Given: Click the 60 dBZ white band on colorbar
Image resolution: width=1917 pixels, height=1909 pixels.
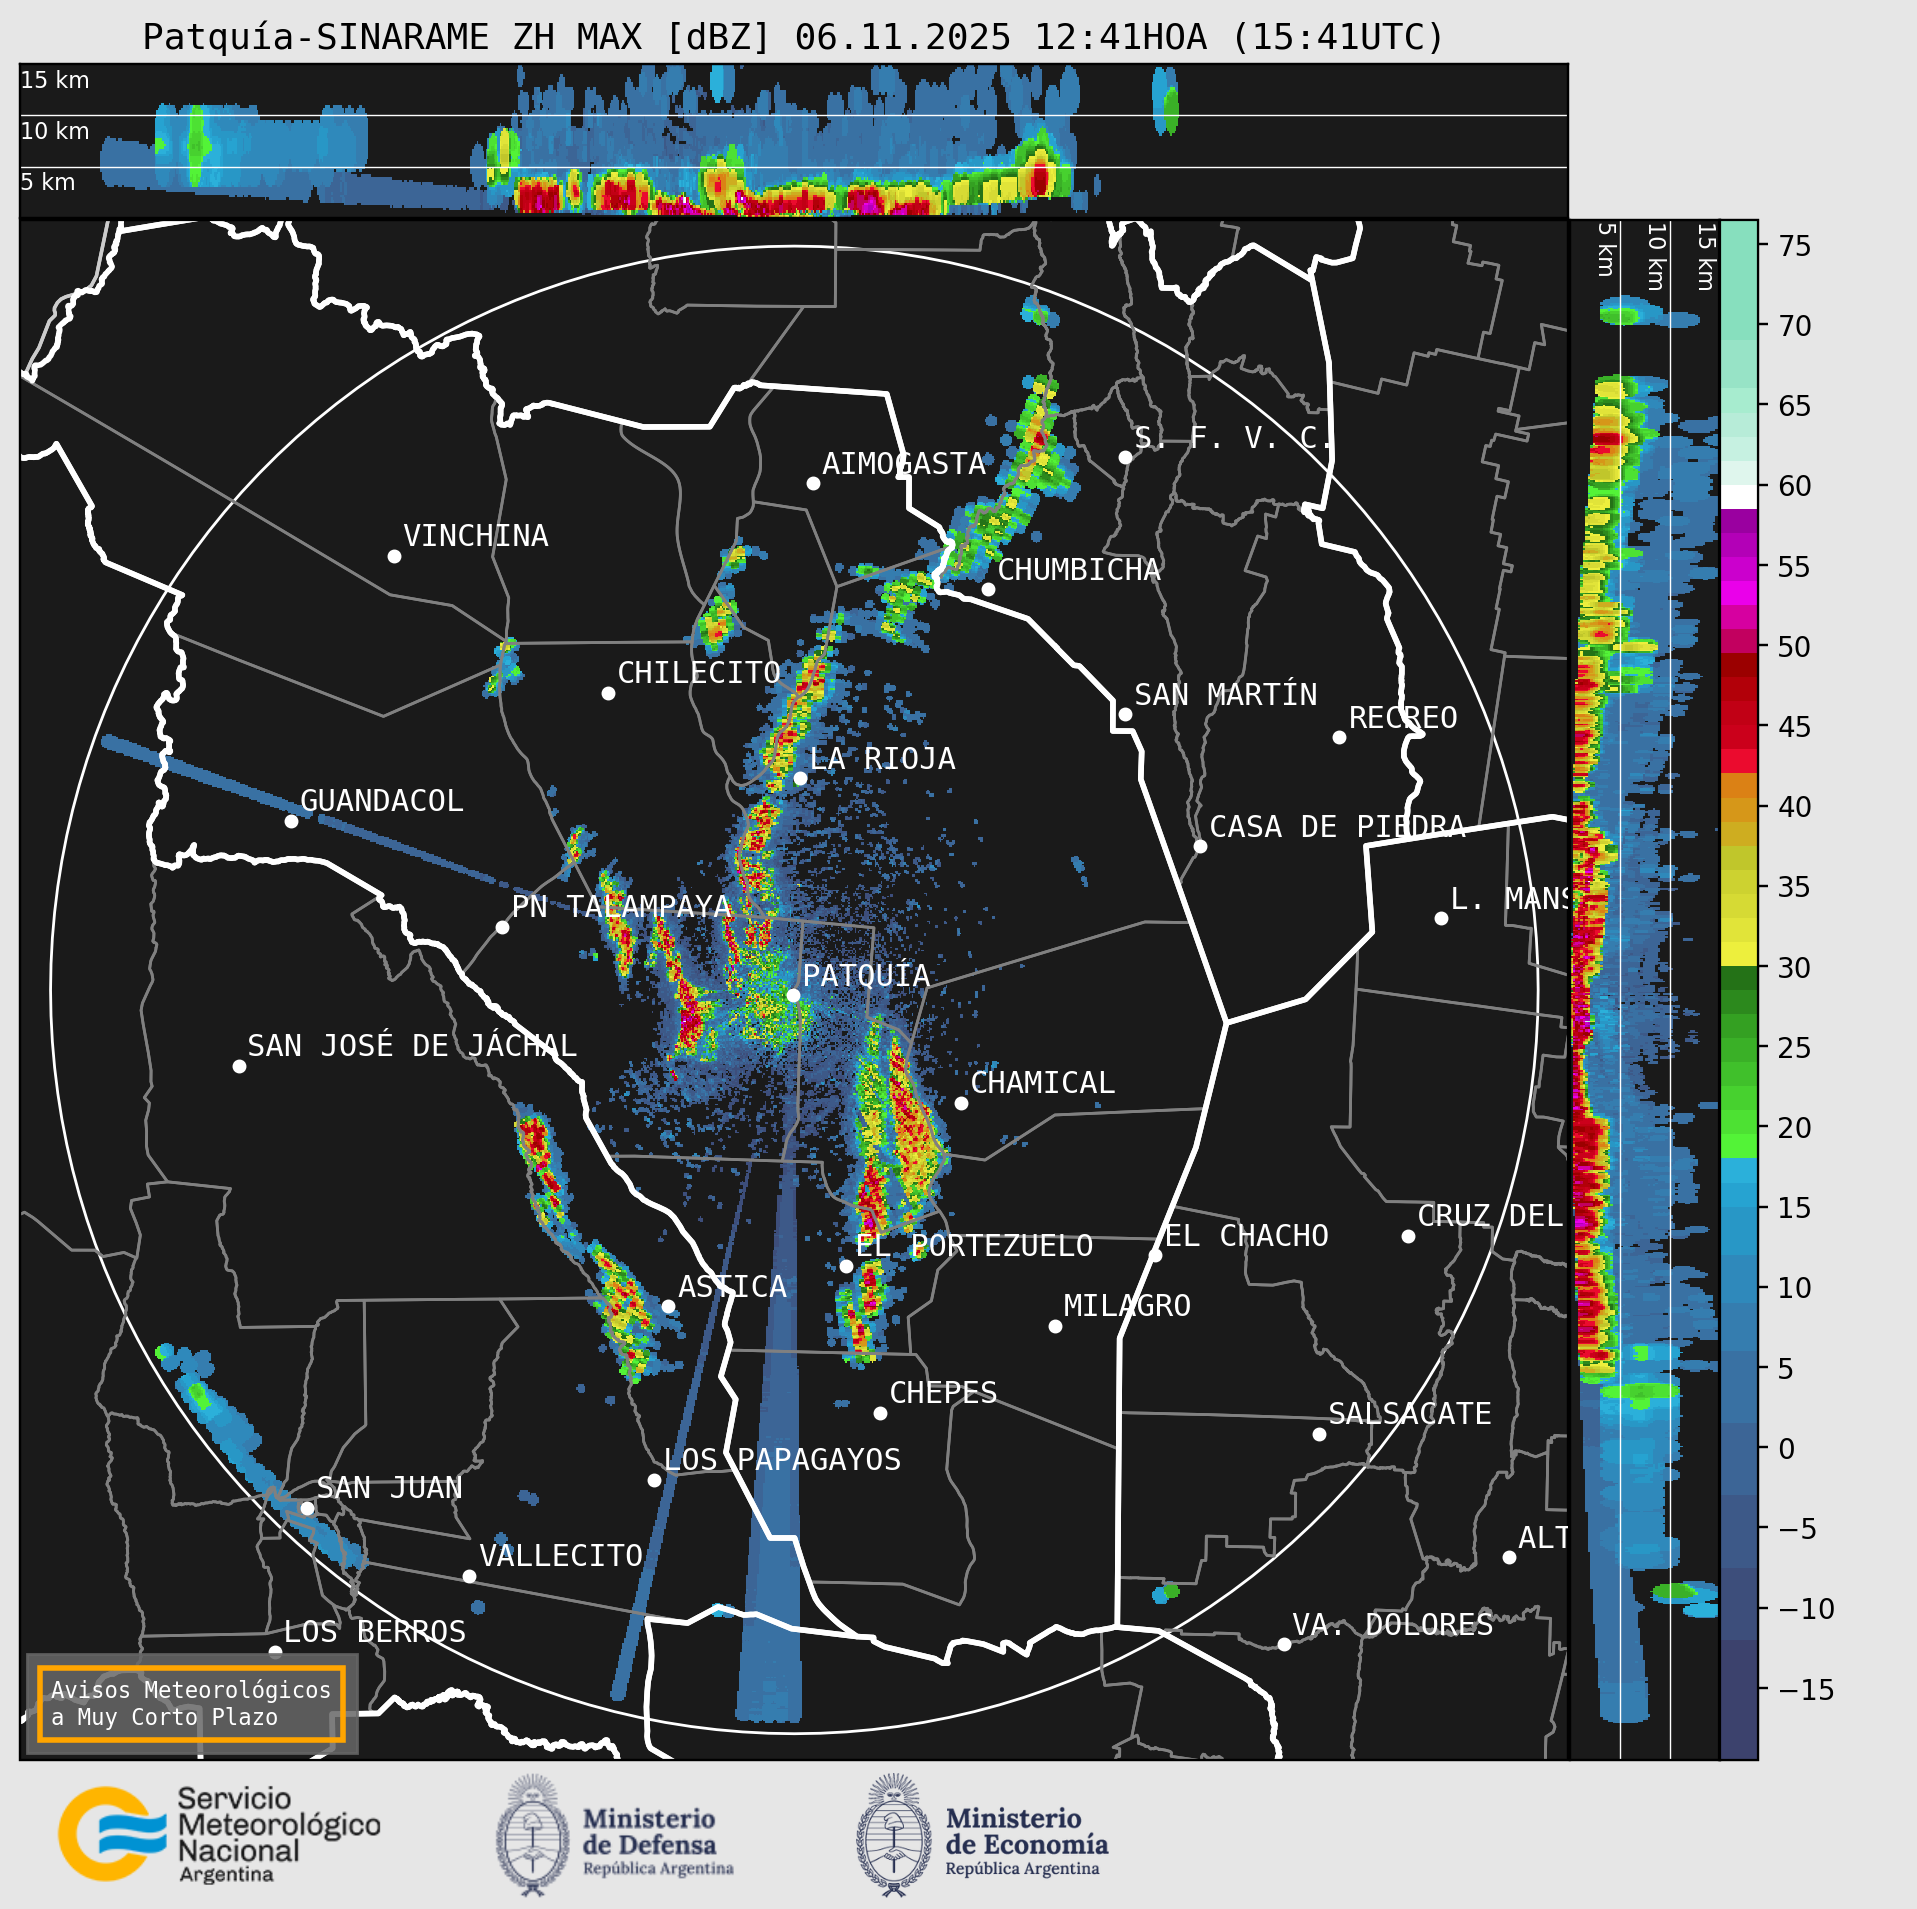Looking at the screenshot, I should pyautogui.click(x=1739, y=497).
